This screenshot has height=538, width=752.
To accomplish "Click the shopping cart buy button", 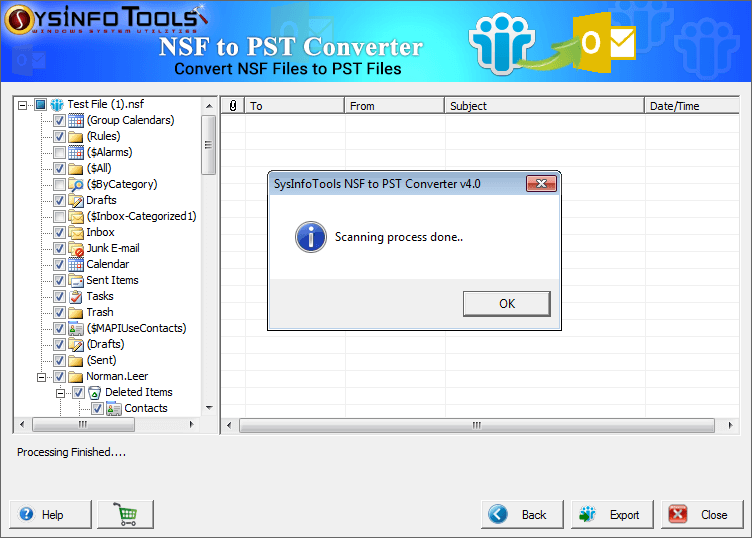I will point(126,515).
